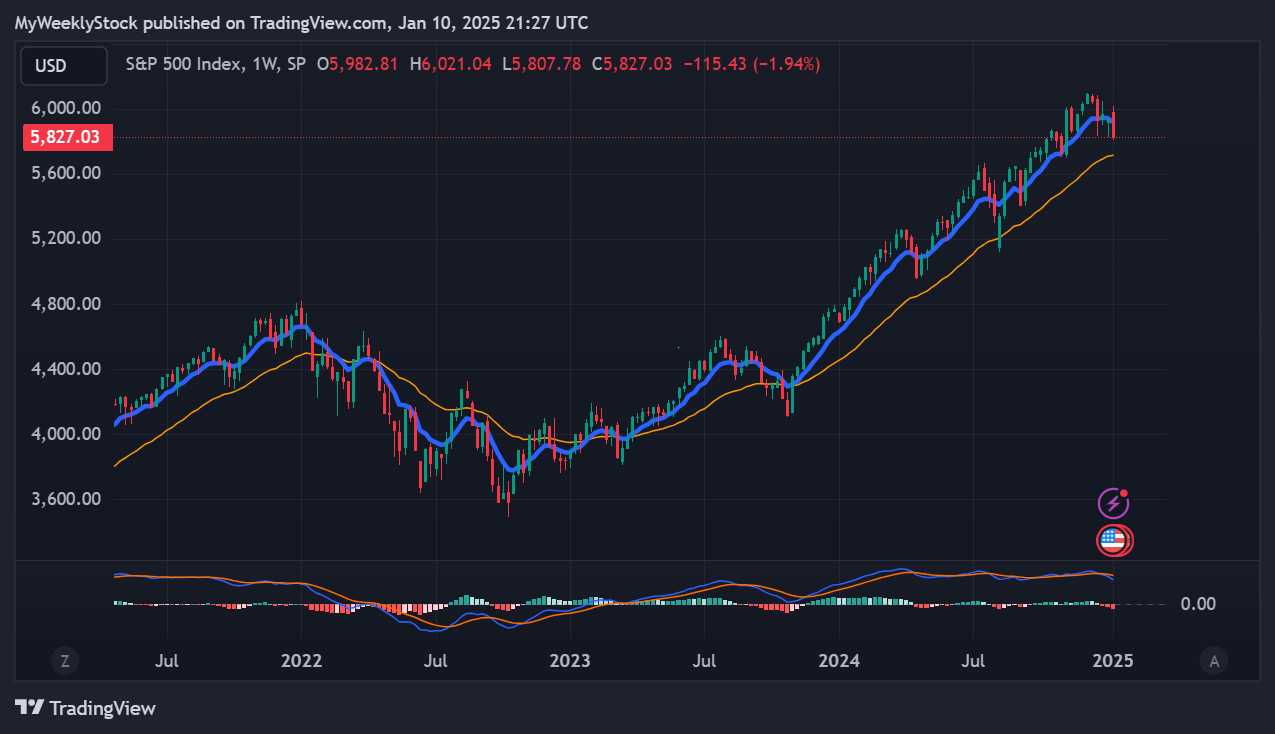Click the 0.00 MACD axis label
Screen dimensions: 1275x734
click(1198, 603)
